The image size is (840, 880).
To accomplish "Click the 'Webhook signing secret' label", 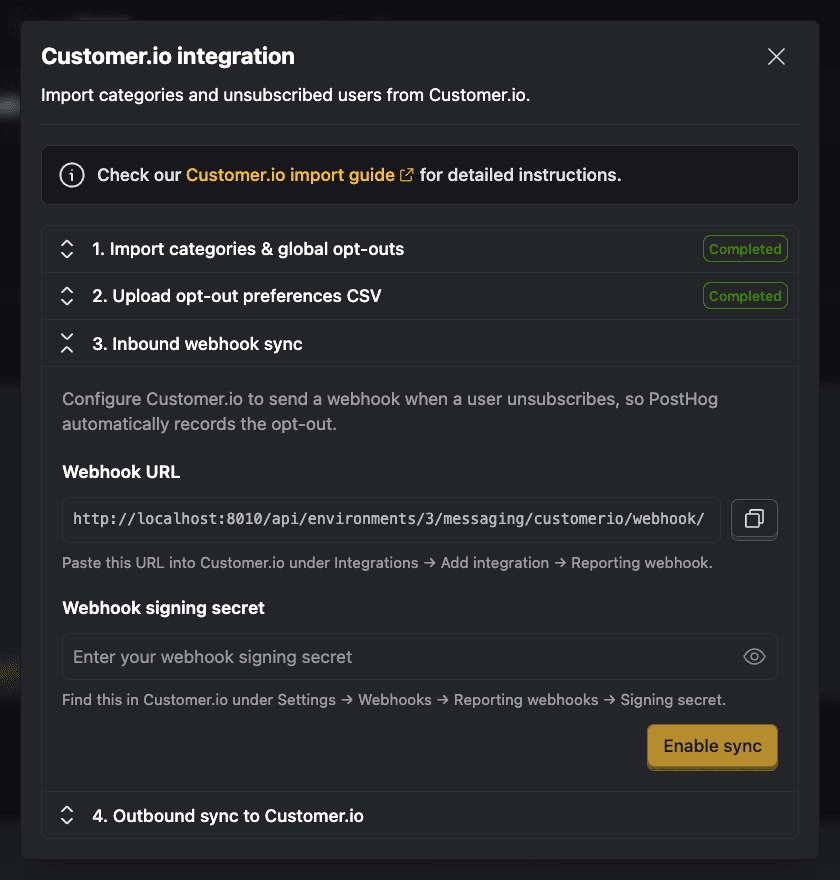I will (163, 608).
